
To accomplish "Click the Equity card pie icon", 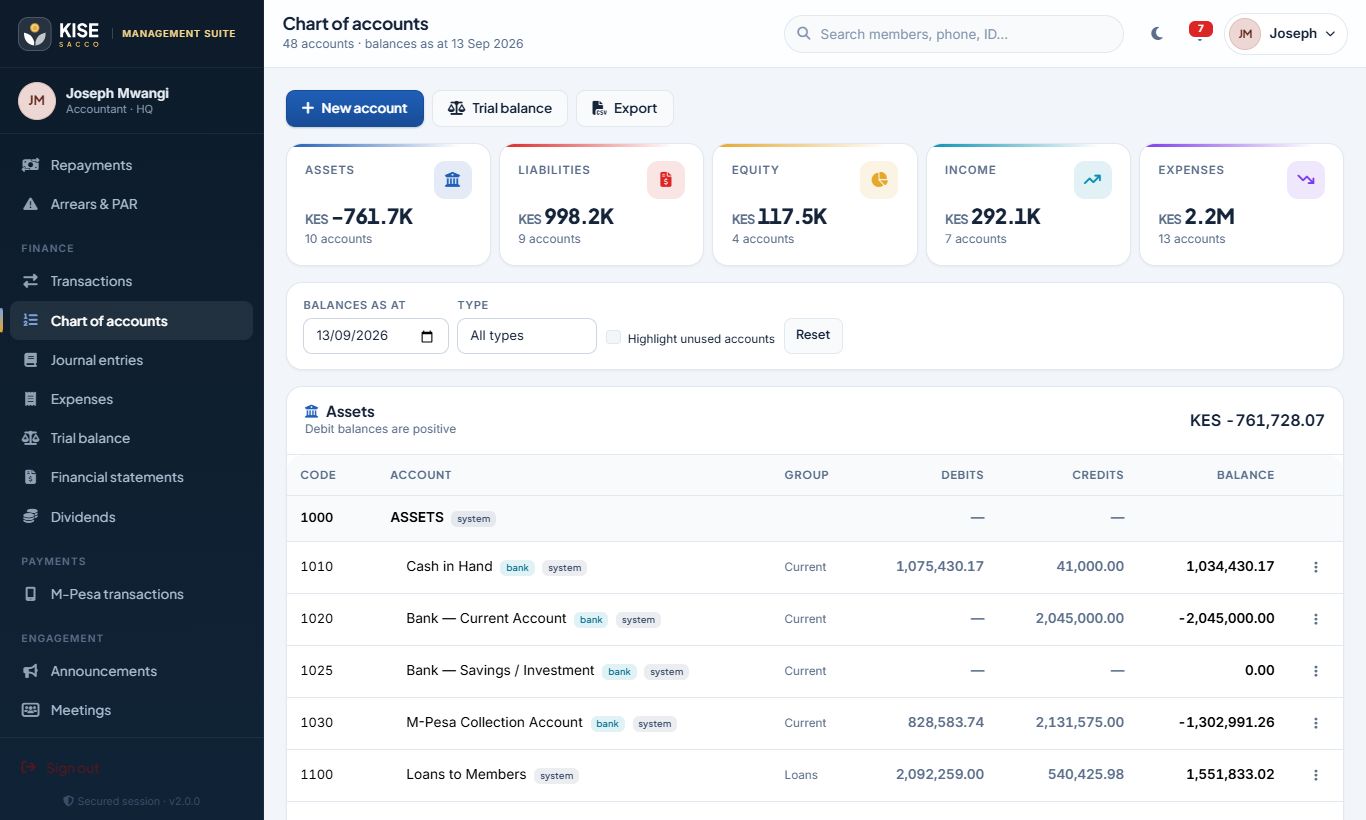I will pyautogui.click(x=879, y=180).
